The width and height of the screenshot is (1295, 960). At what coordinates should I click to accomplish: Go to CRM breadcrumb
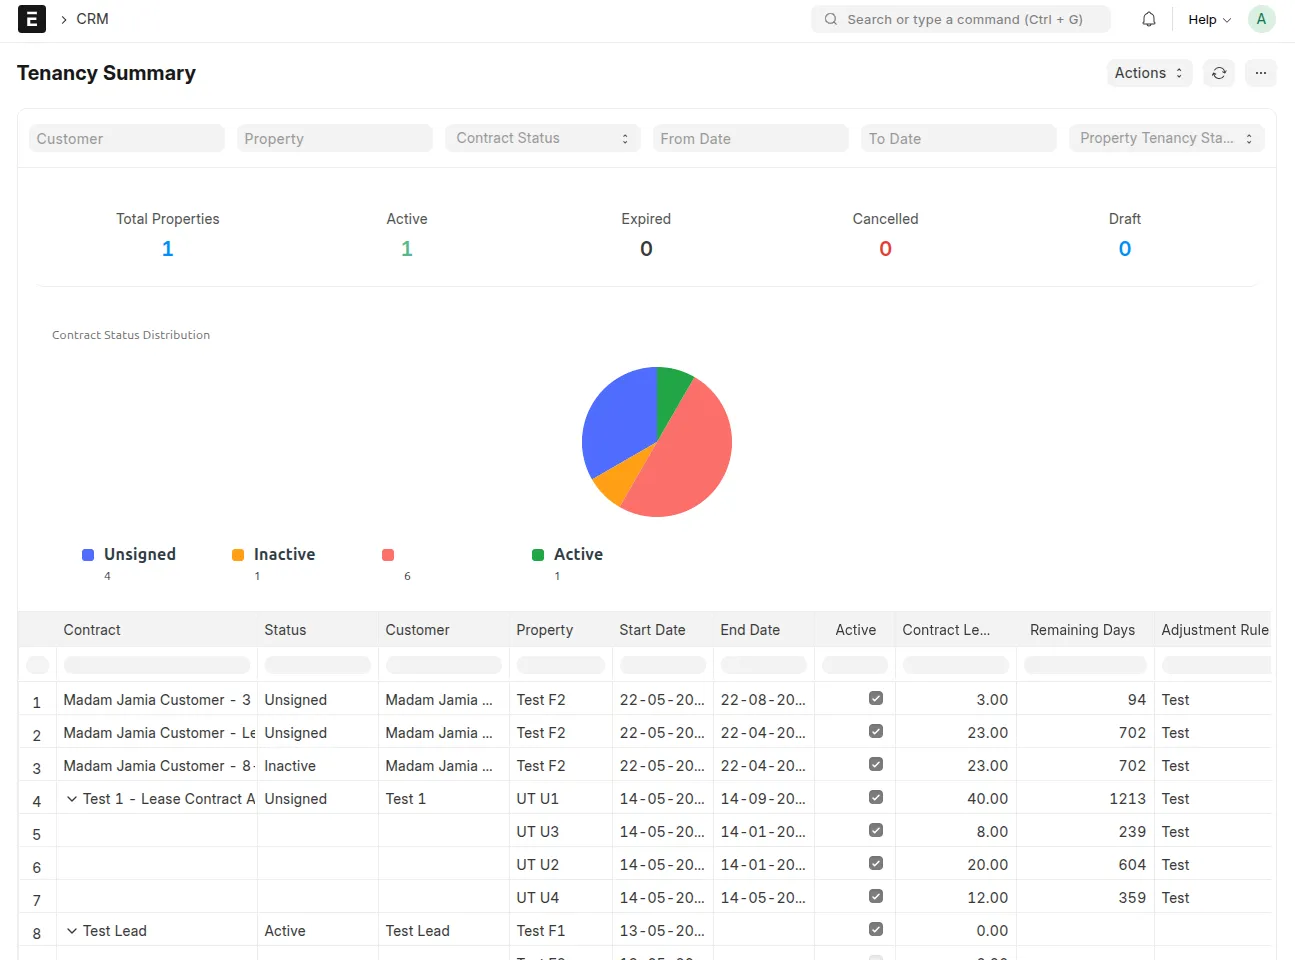point(92,19)
